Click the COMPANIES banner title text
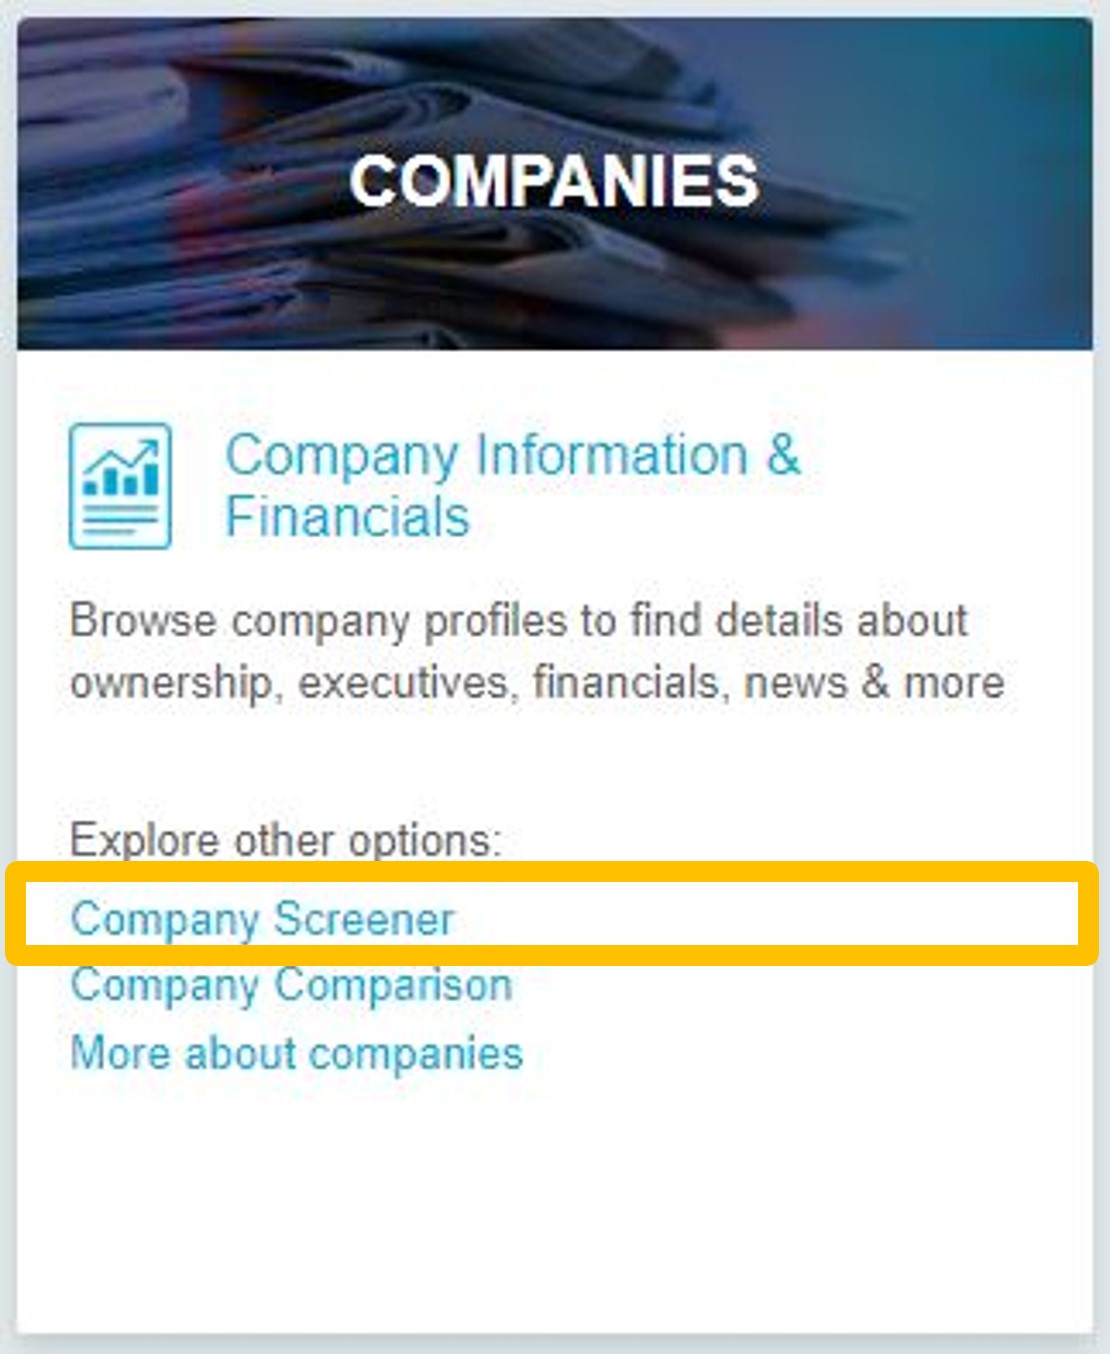The image size is (1110, 1354). coord(554,181)
